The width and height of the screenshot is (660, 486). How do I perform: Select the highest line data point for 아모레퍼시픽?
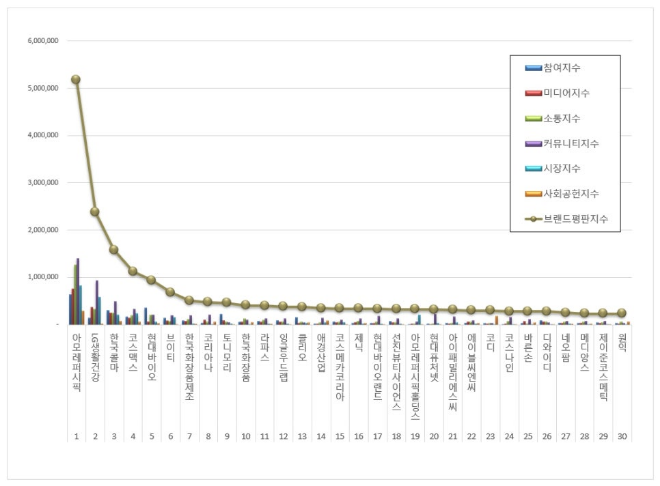[x=76, y=79]
